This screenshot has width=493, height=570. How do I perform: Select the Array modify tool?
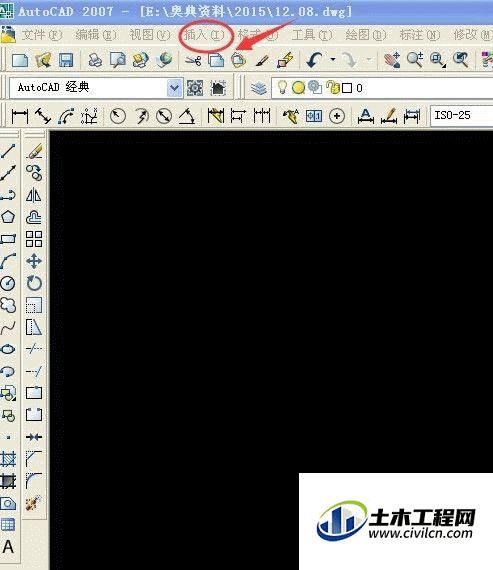(x=34, y=239)
